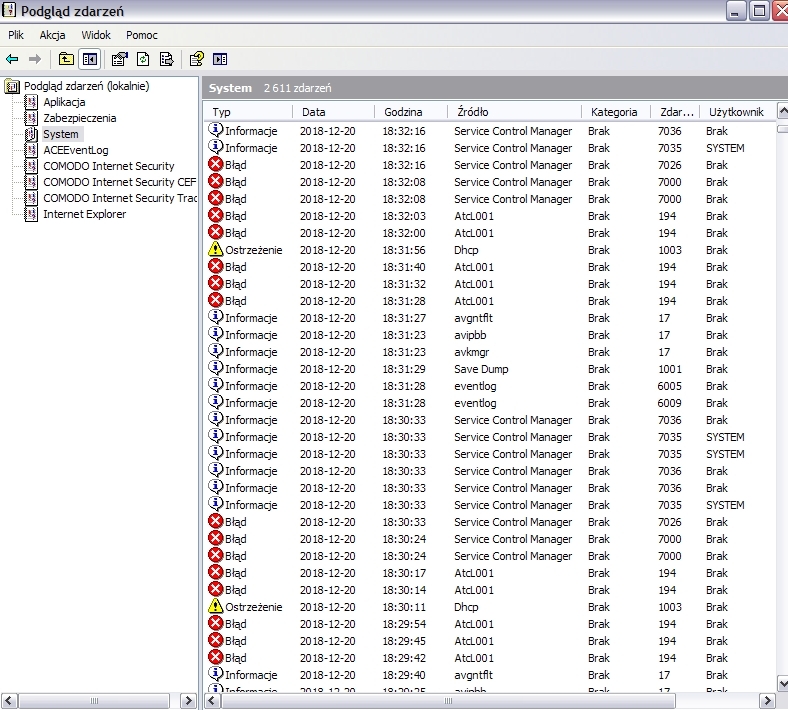Image resolution: width=788 pixels, height=710 pixels.
Task: Select COMODO Internet Security log
Action: click(x=109, y=166)
